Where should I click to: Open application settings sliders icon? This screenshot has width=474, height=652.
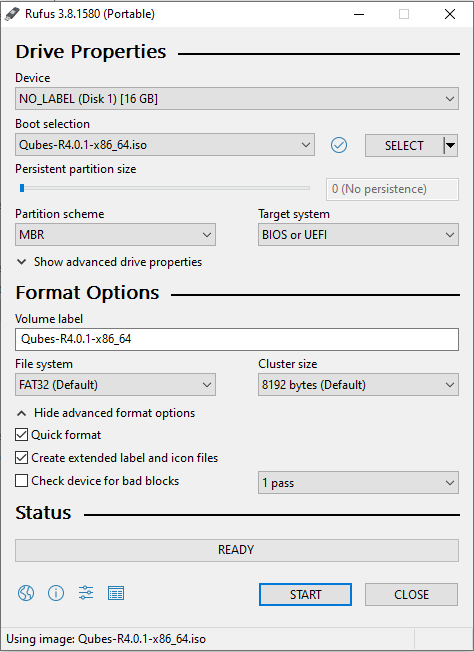[86, 593]
